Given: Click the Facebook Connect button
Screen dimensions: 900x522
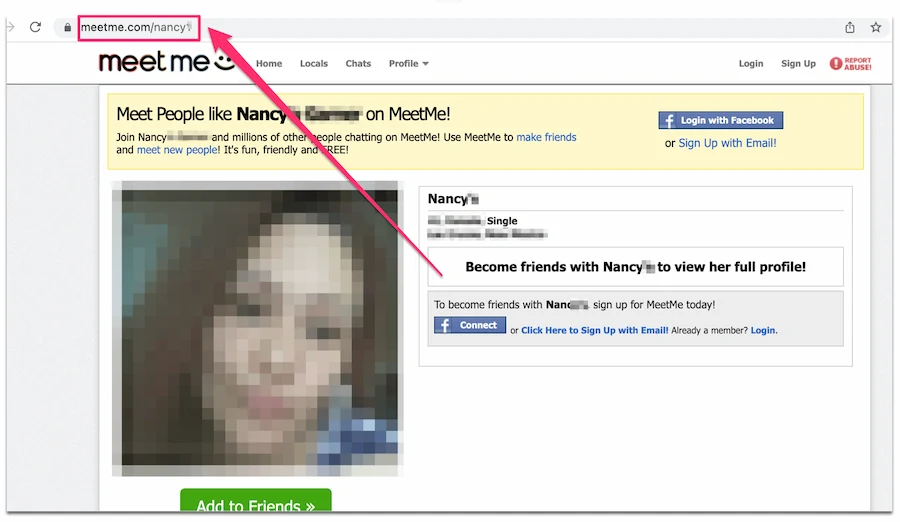Looking at the screenshot, I should coord(470,325).
